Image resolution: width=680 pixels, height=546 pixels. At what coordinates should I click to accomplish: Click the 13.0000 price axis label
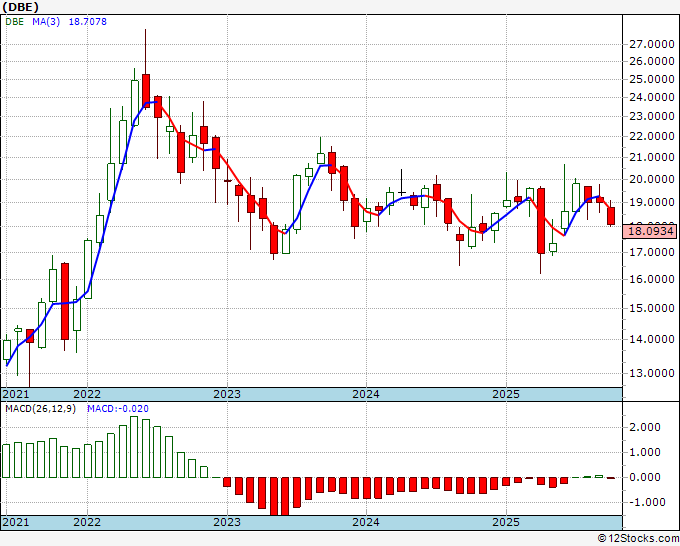[x=651, y=373]
